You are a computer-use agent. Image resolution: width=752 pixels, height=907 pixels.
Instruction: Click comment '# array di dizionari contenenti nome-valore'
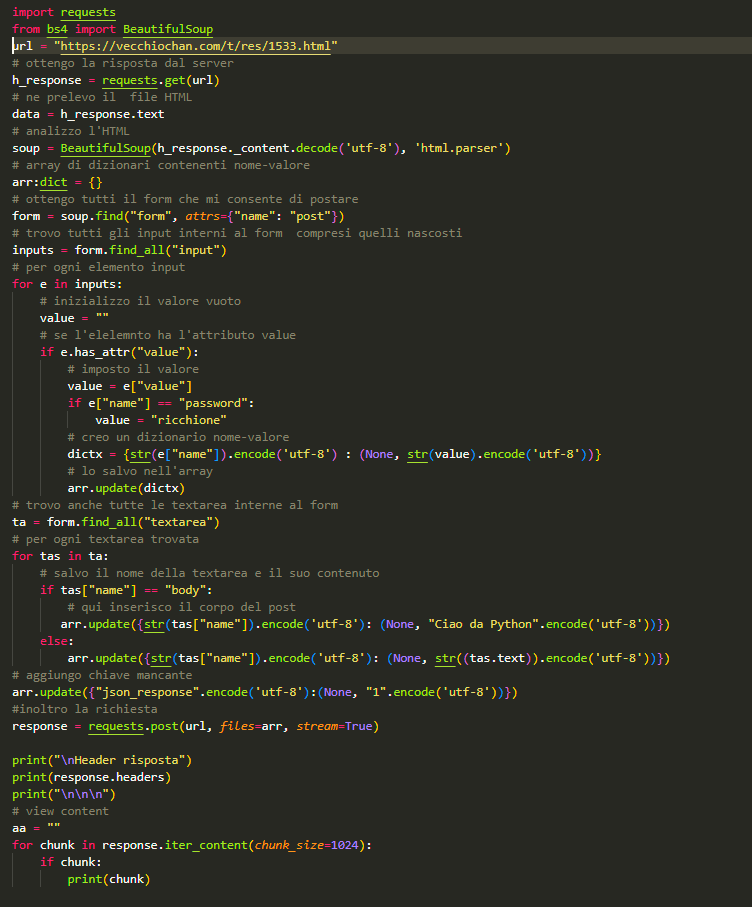(x=161, y=165)
